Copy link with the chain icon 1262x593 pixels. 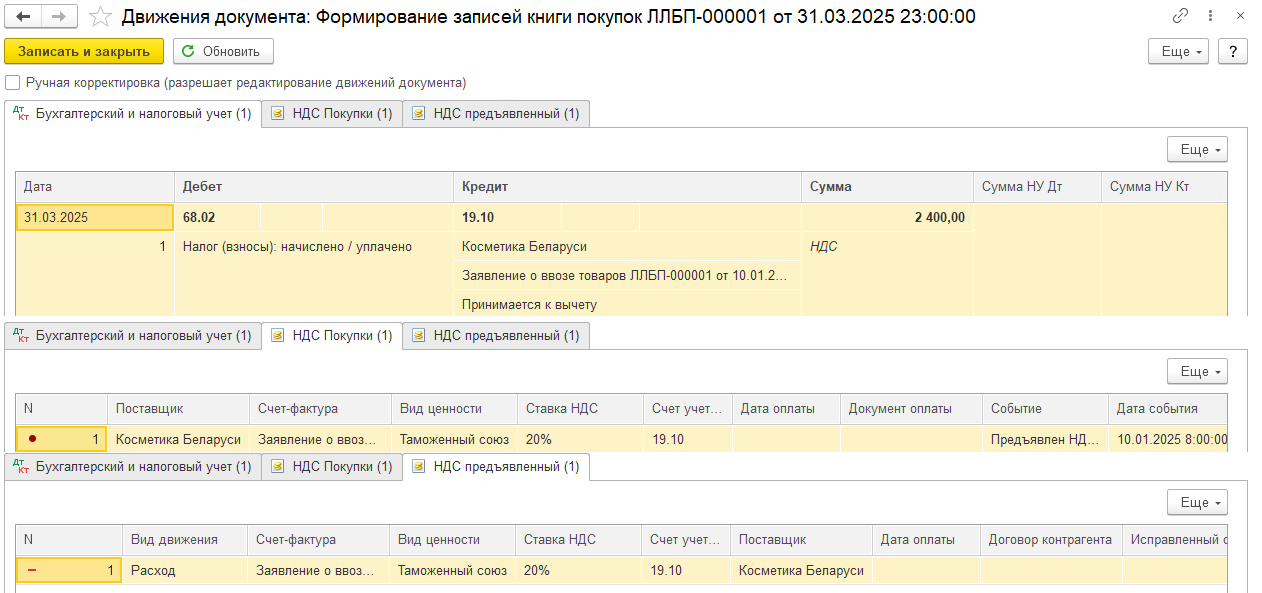[1181, 16]
